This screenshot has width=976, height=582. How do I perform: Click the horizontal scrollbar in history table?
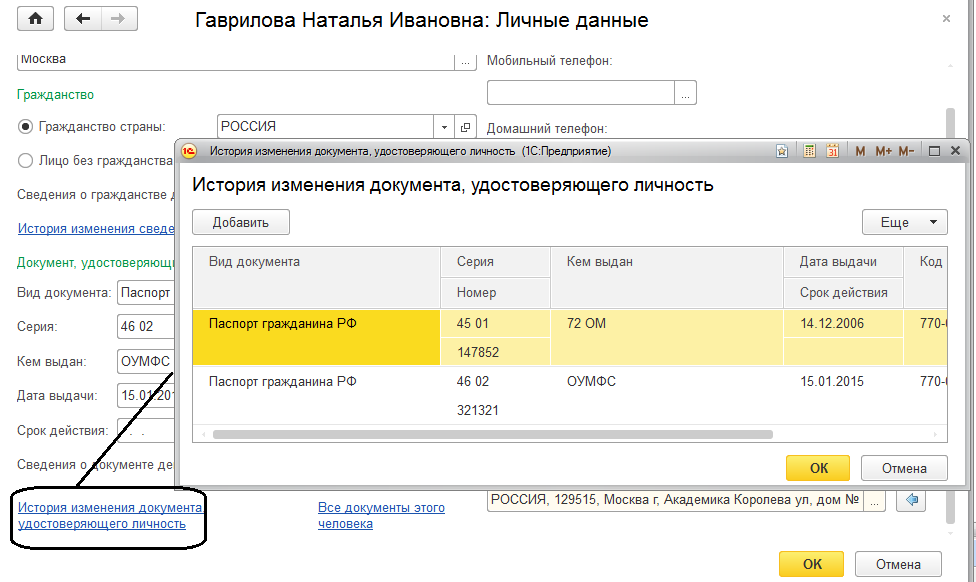click(492, 434)
